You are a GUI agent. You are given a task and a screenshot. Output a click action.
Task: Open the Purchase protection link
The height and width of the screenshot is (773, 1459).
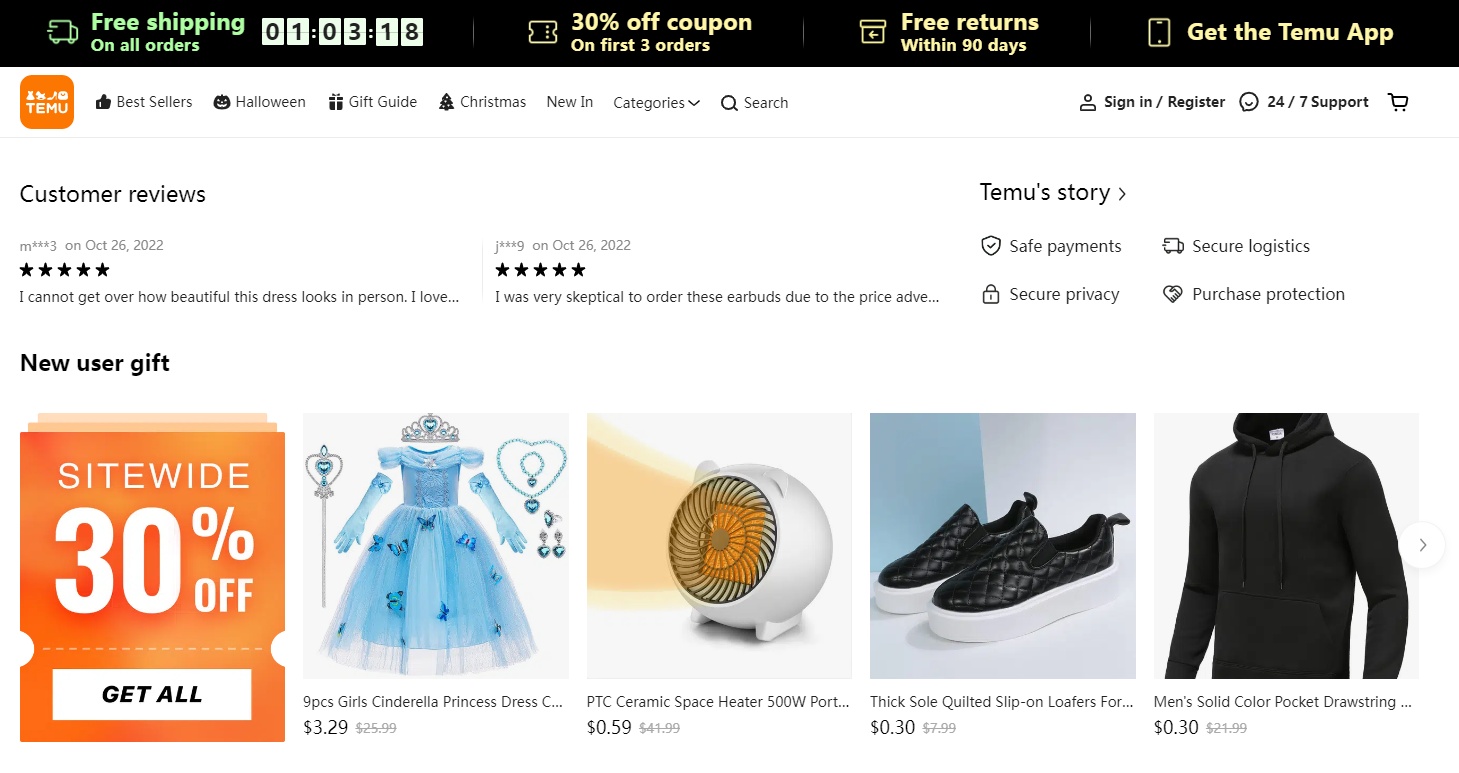coord(1253,294)
